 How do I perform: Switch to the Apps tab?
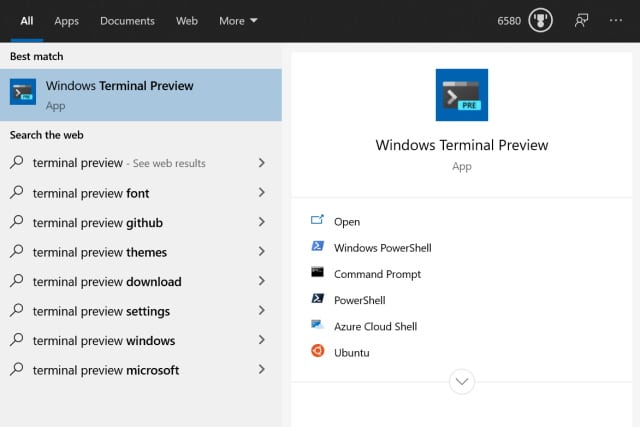(x=66, y=21)
